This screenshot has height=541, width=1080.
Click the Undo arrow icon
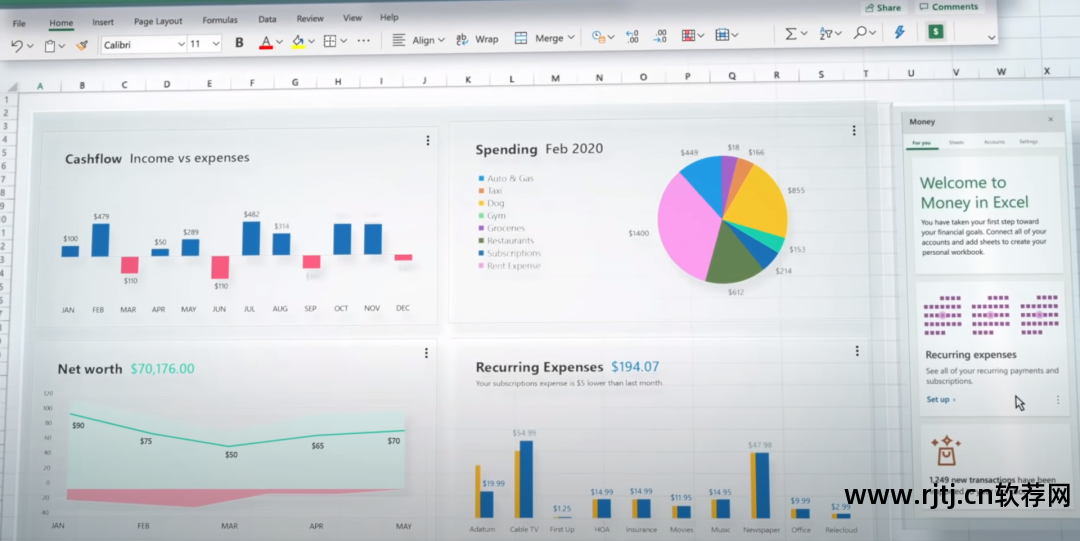click(17, 45)
